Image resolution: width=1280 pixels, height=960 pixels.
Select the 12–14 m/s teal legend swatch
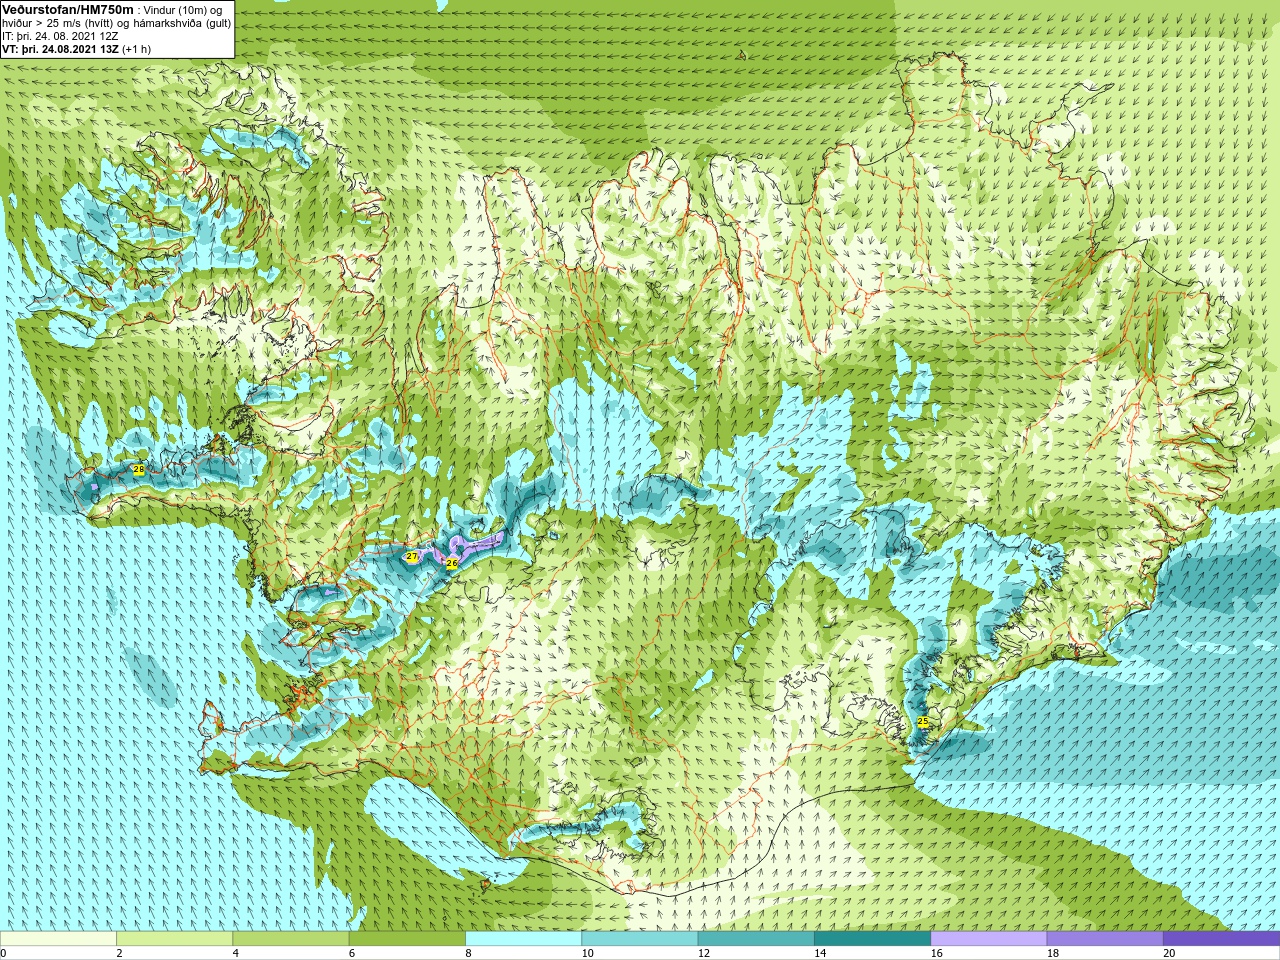(x=755, y=939)
